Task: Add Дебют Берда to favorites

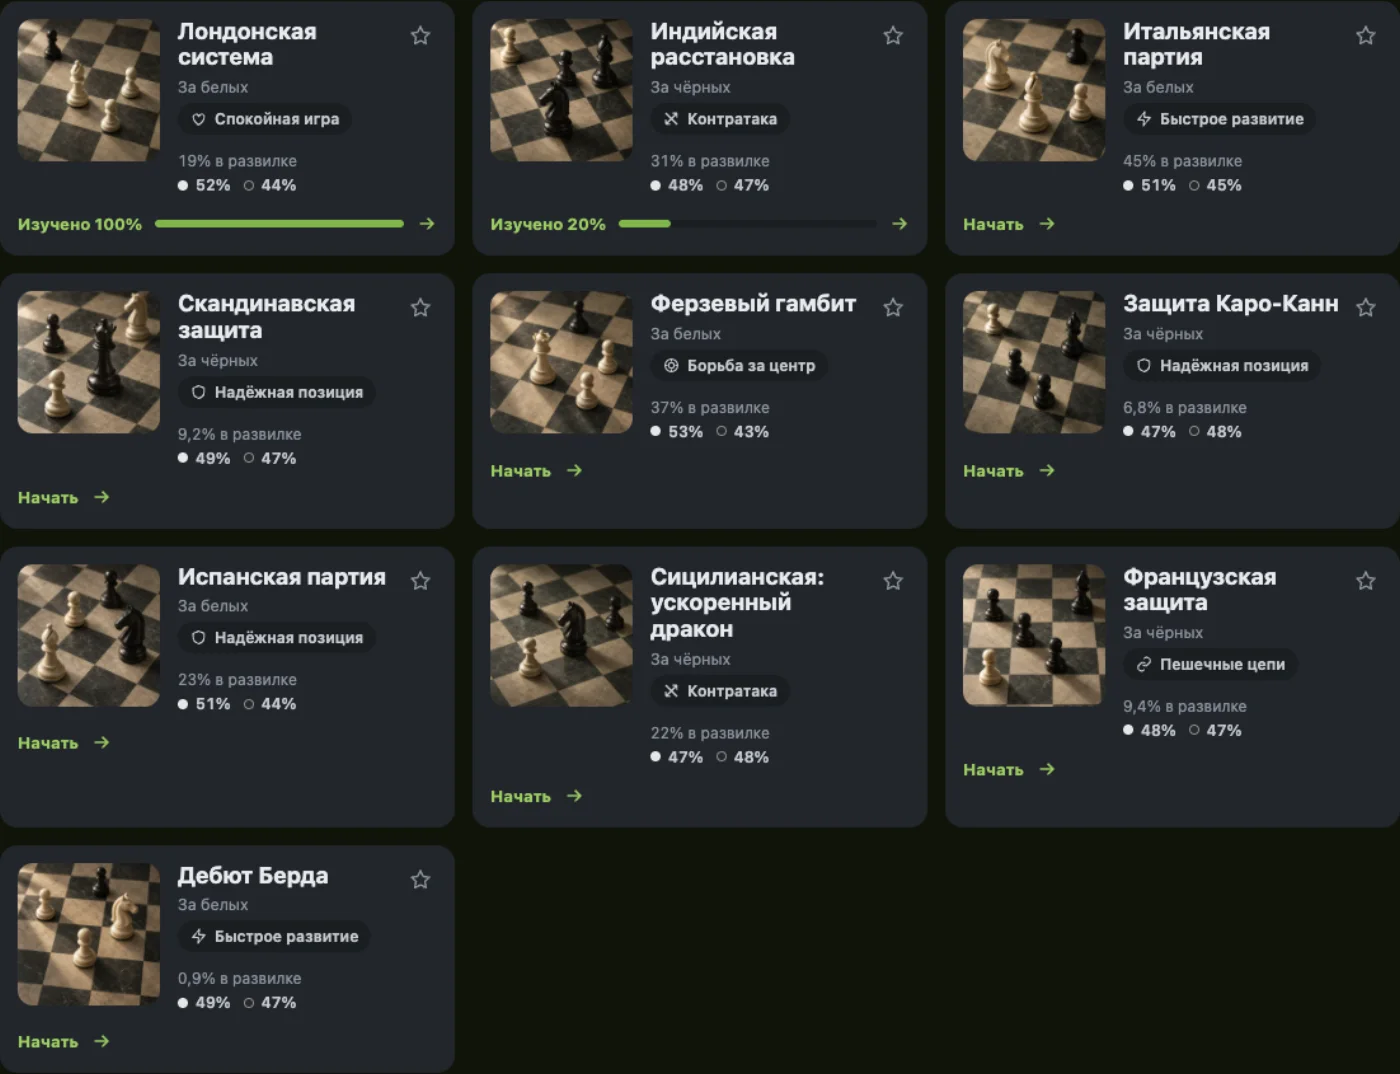Action: tap(420, 880)
